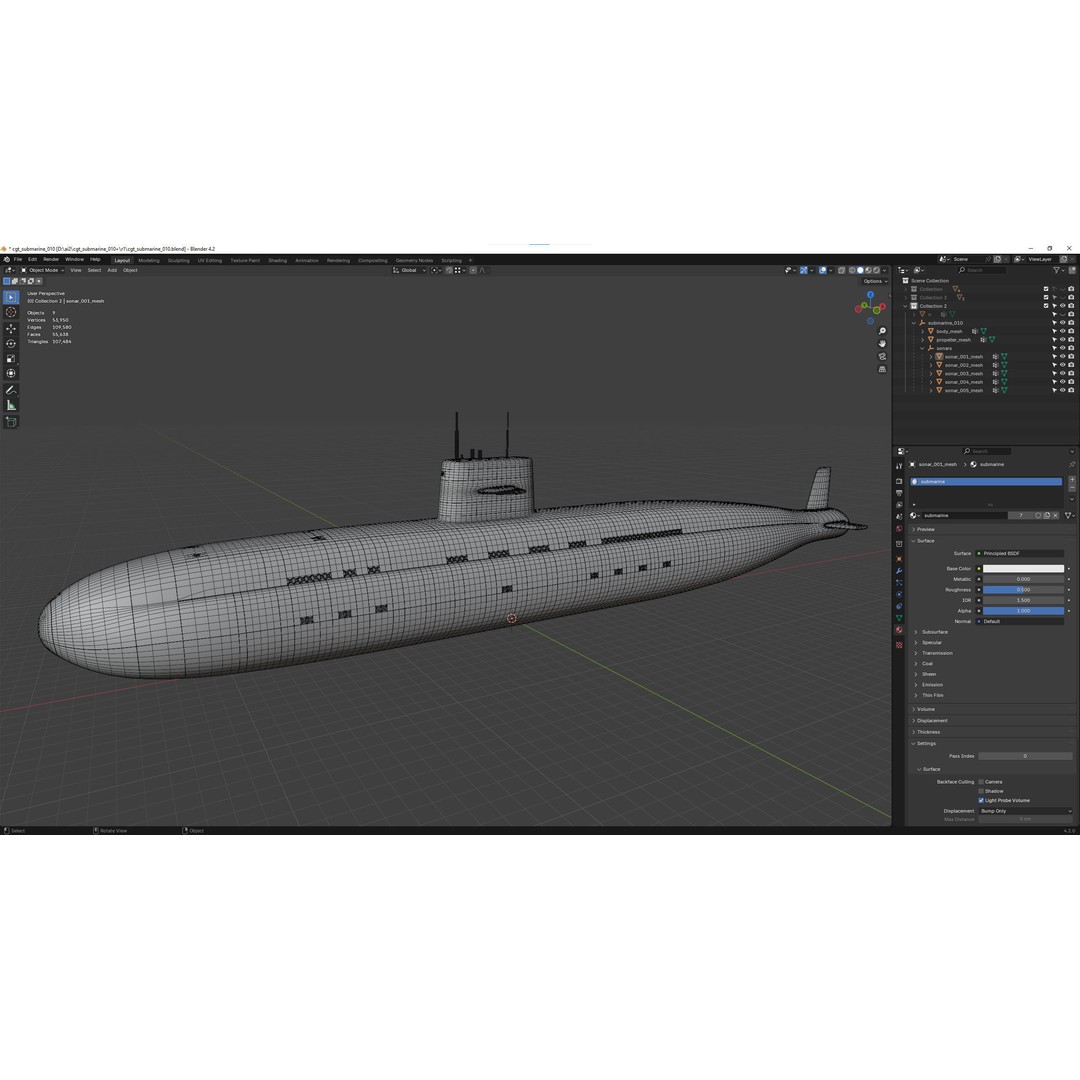Select the Rotate tool
This screenshot has height=1080, width=1080.
[11, 344]
